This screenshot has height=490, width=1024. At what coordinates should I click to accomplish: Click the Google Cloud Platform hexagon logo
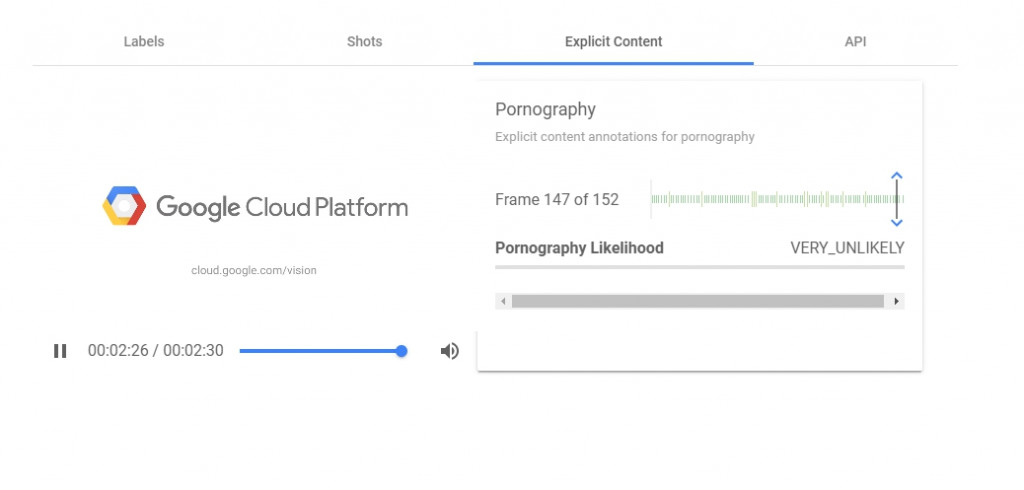[x=125, y=207]
